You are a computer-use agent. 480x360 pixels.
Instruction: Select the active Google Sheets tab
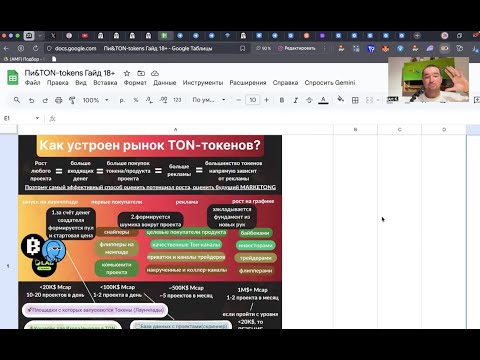pyautogui.click(x=164, y=35)
